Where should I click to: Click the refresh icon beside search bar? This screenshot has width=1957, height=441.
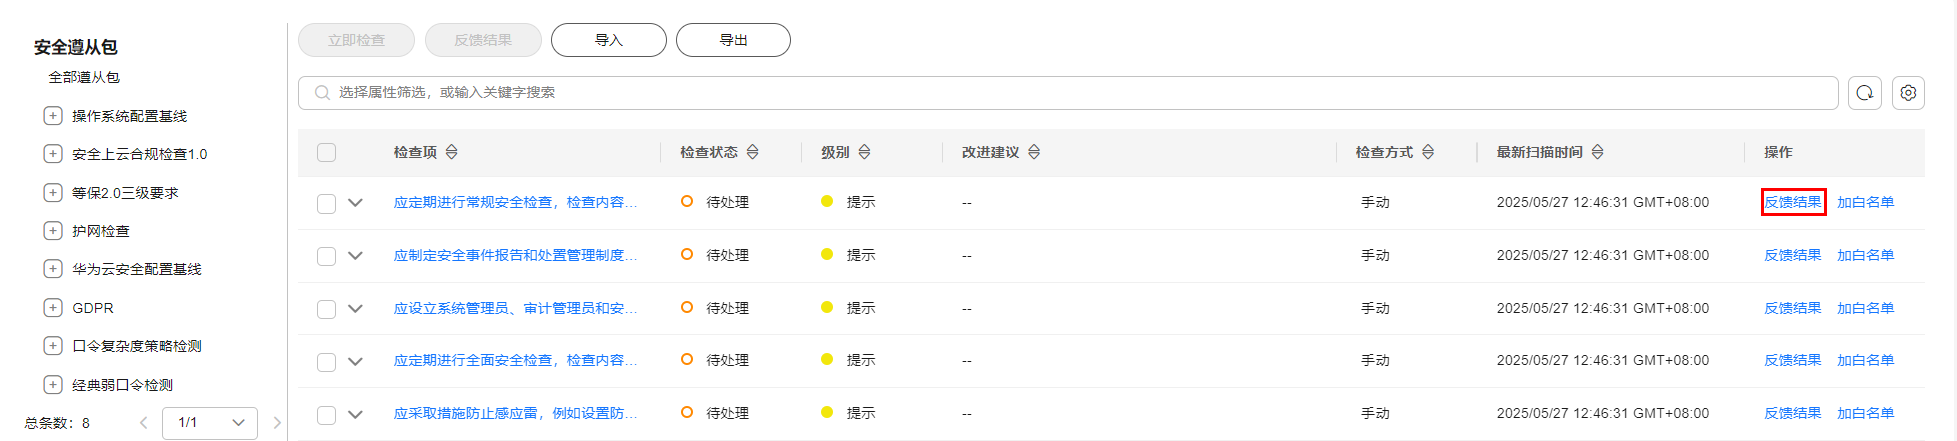click(1865, 93)
